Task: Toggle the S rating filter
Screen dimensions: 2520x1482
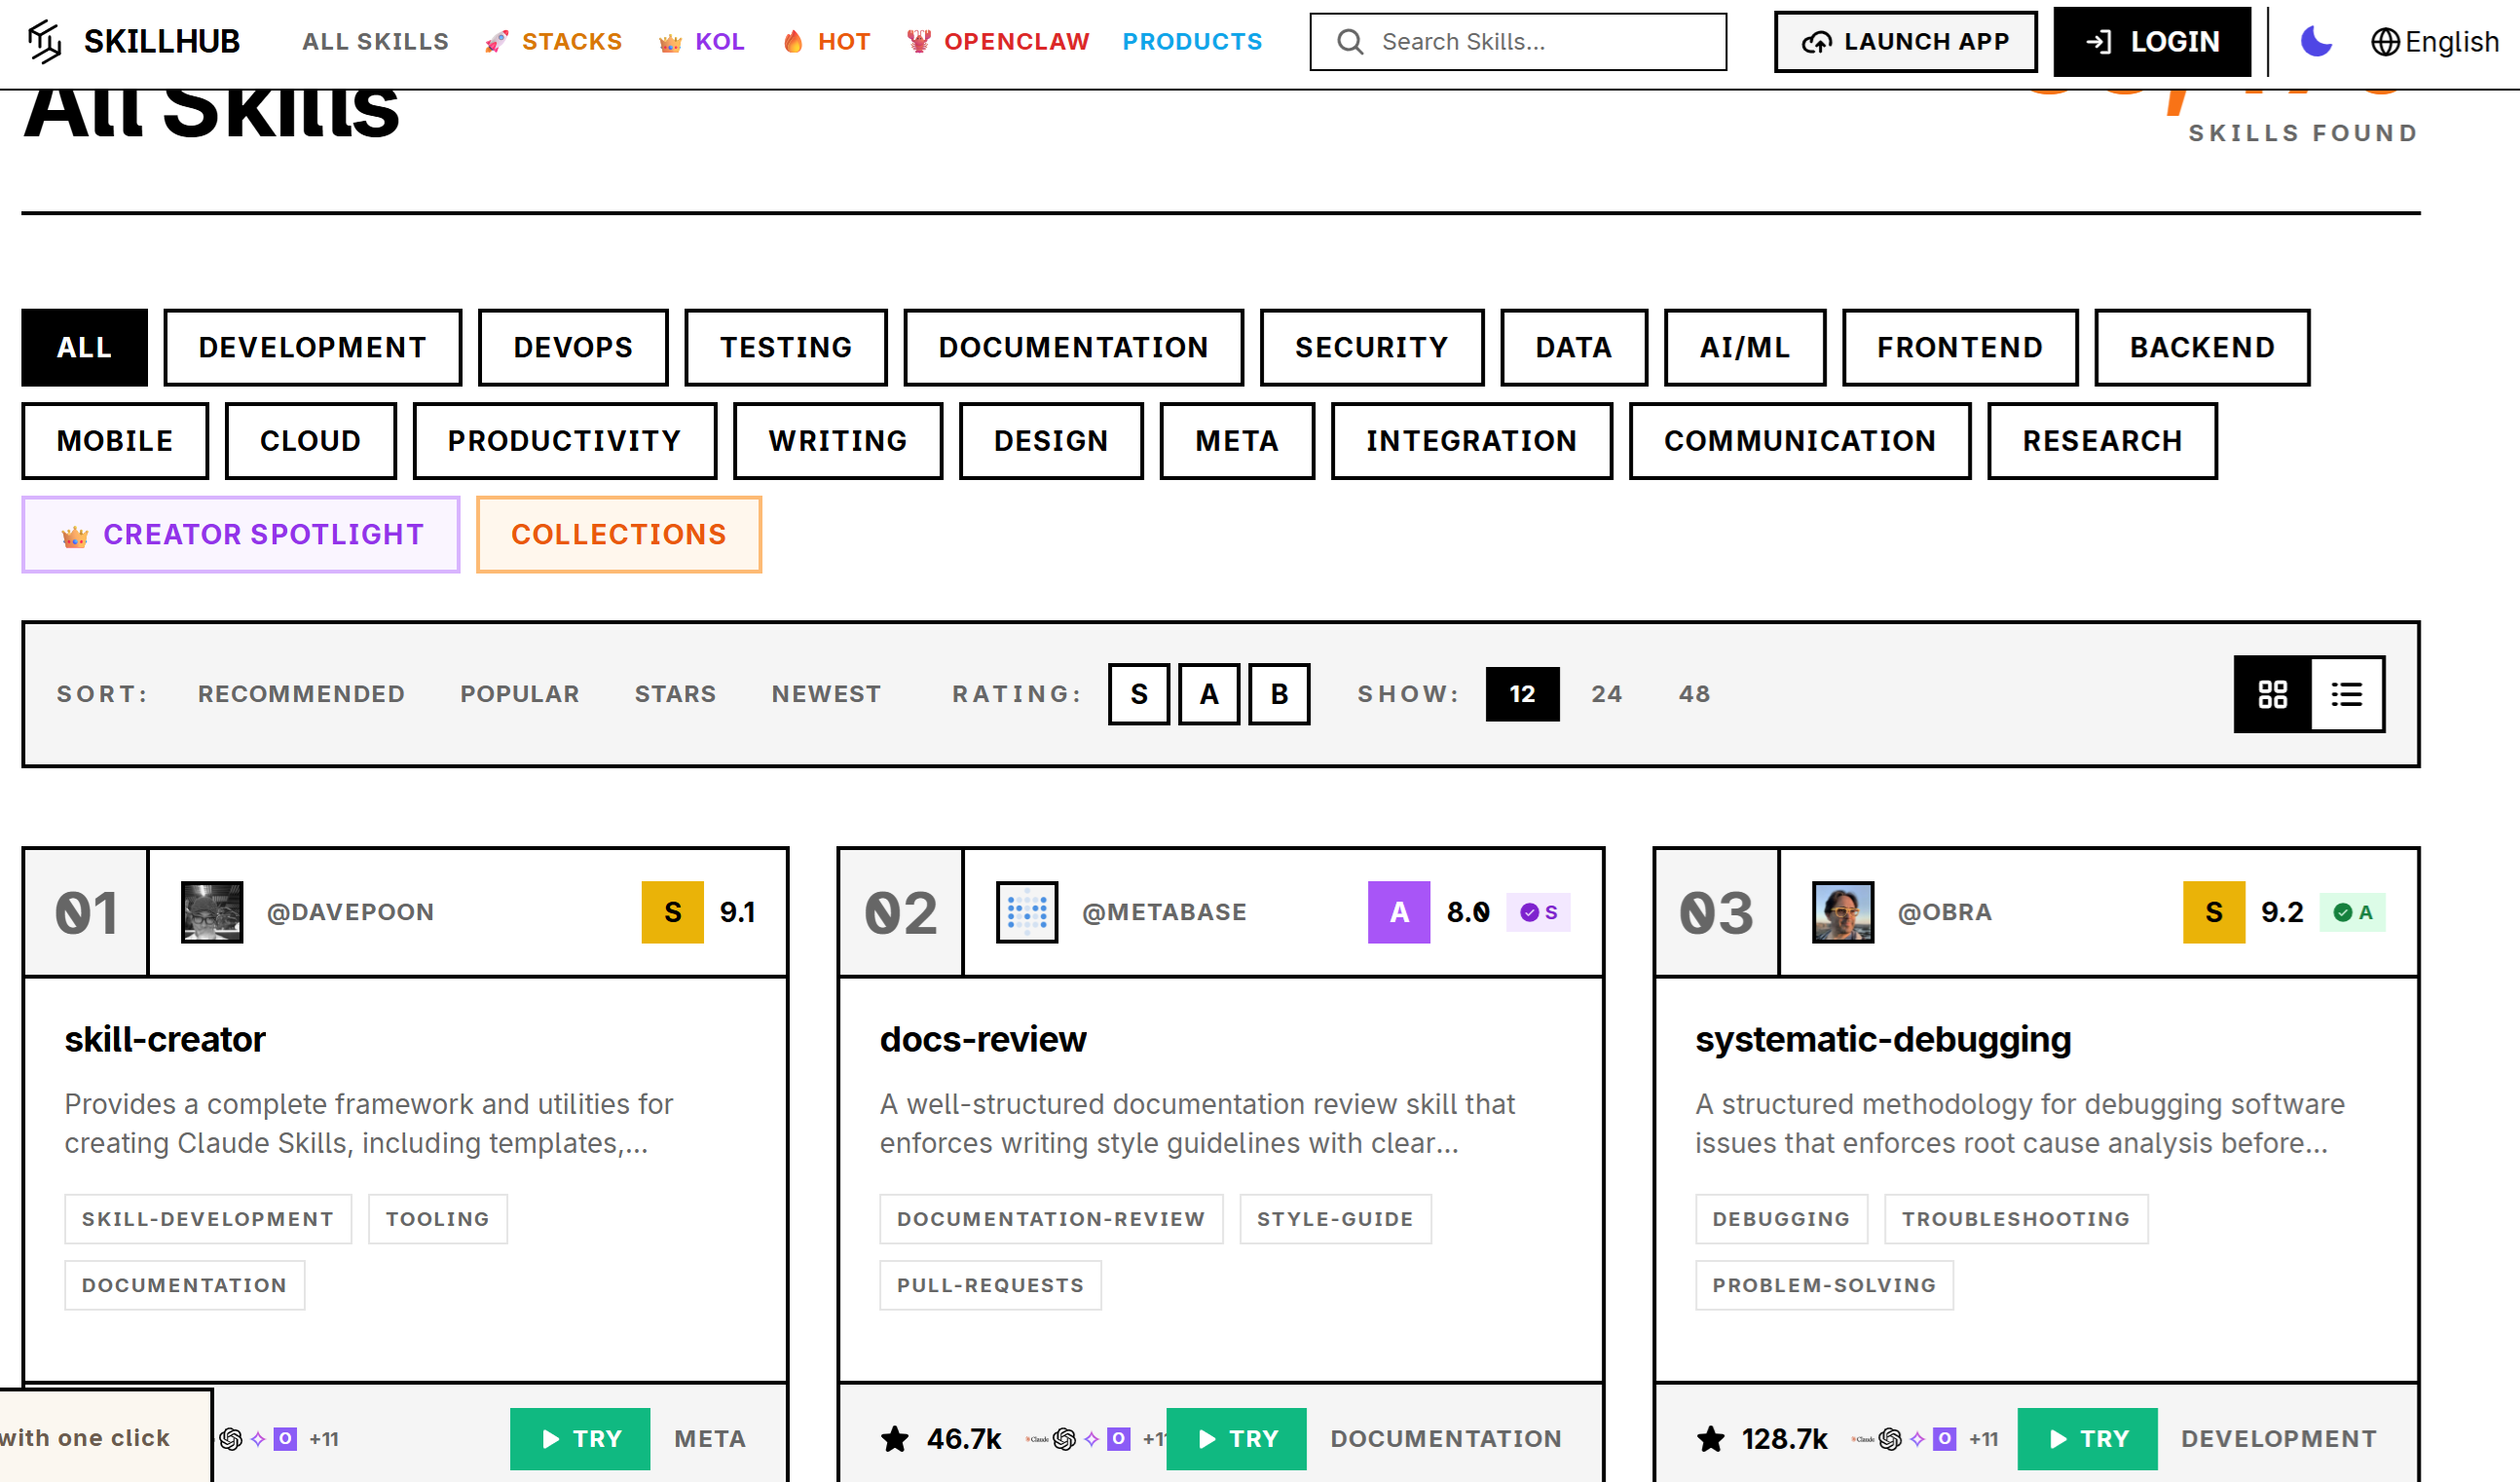Action: click(1138, 694)
